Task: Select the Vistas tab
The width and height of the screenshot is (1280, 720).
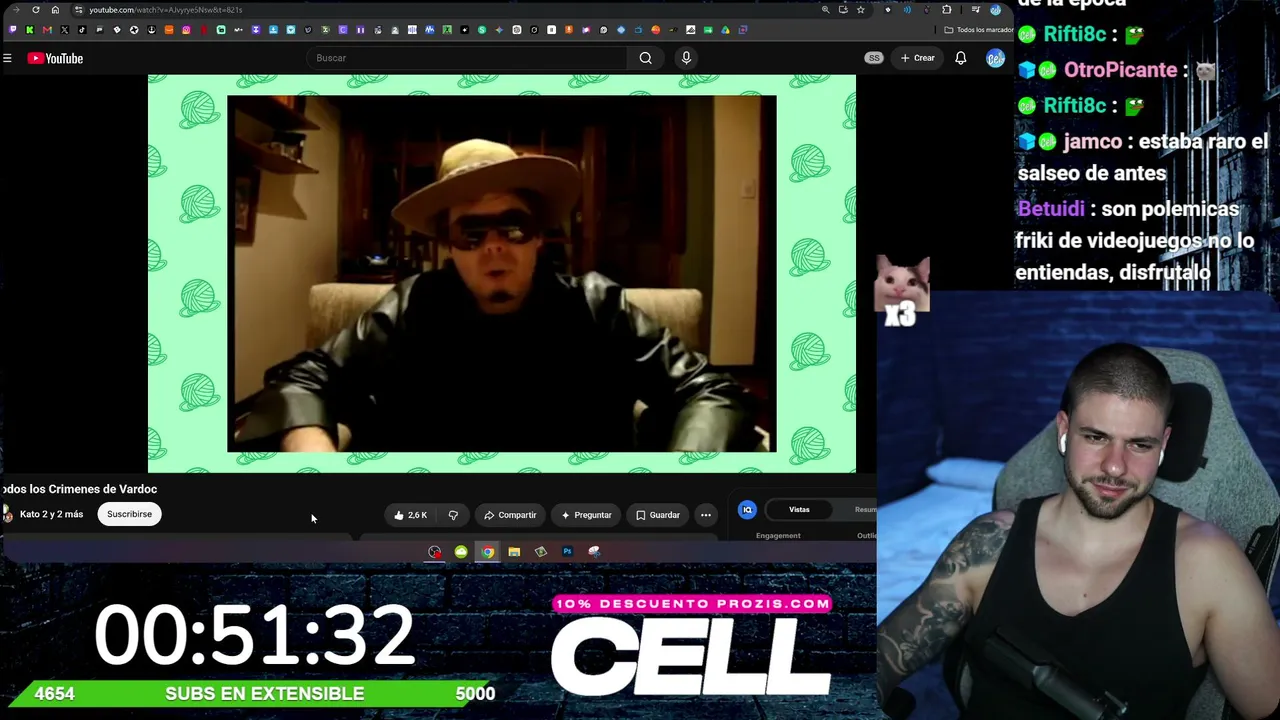Action: [x=799, y=510]
